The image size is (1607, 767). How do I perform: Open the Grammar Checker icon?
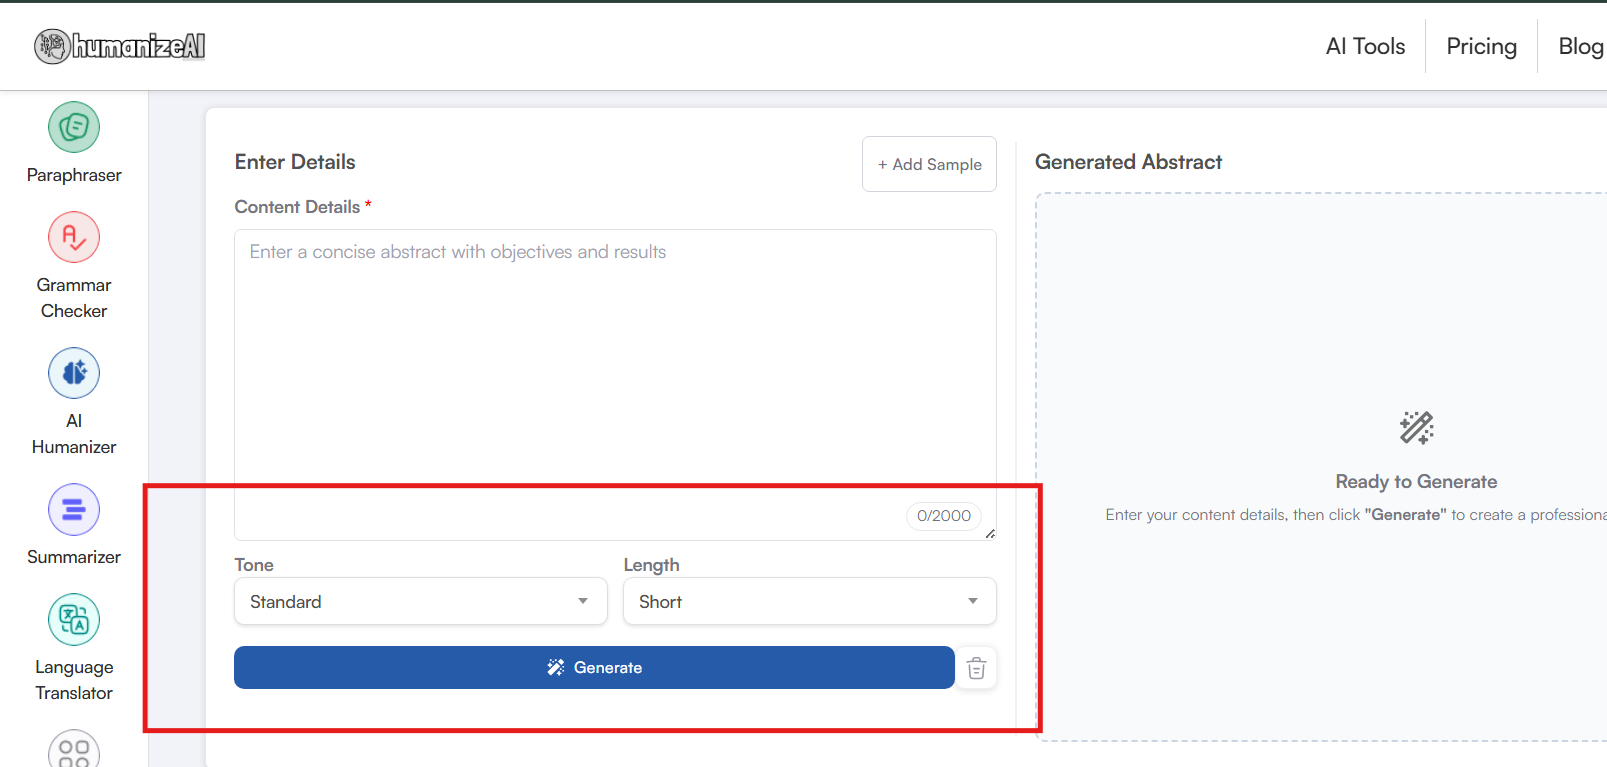point(74,237)
